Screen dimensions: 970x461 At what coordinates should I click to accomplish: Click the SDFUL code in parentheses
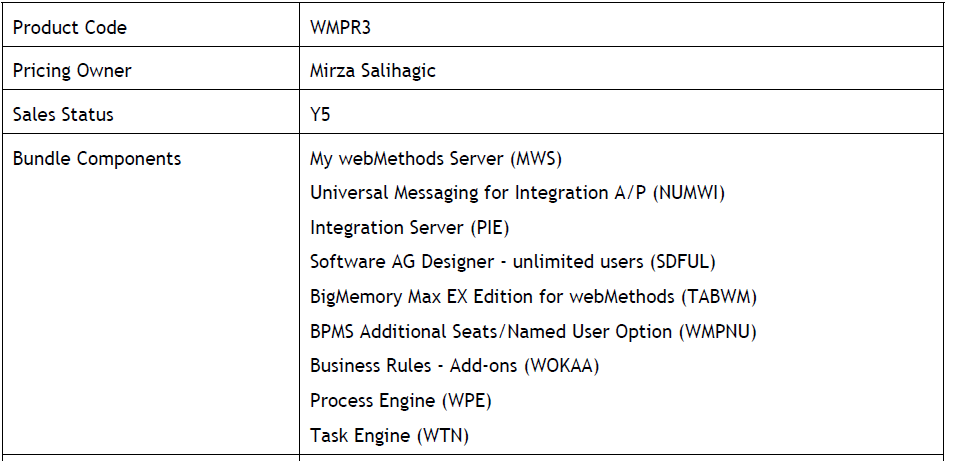coord(682,262)
